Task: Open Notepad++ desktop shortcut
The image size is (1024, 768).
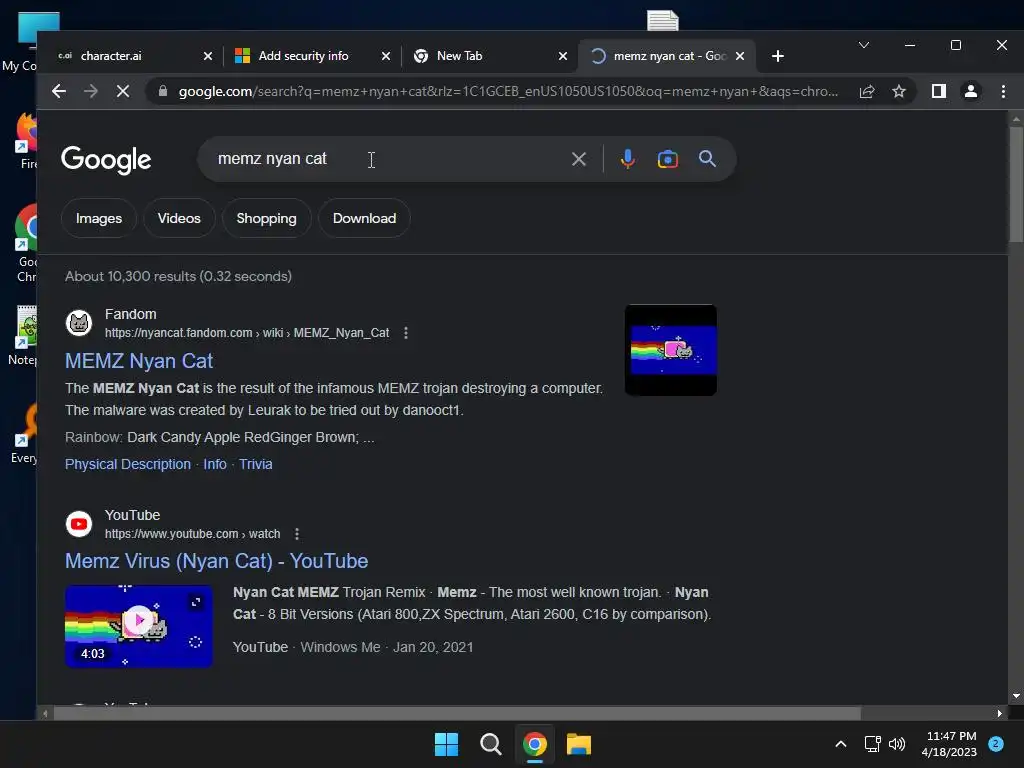Action: [24, 336]
